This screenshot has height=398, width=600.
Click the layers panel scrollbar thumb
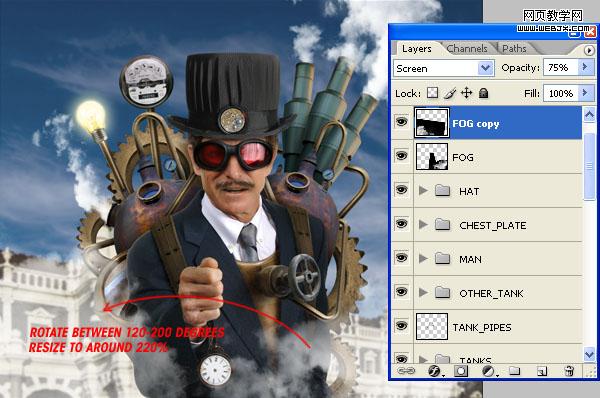tap(589, 166)
